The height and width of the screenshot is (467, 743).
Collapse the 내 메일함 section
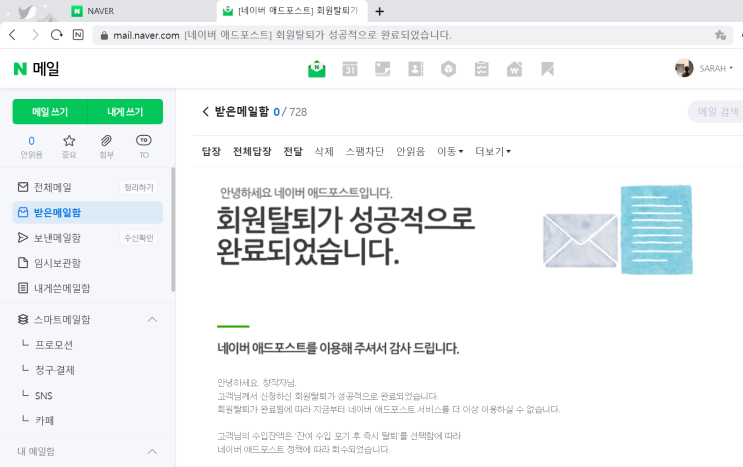pyautogui.click(x=152, y=451)
